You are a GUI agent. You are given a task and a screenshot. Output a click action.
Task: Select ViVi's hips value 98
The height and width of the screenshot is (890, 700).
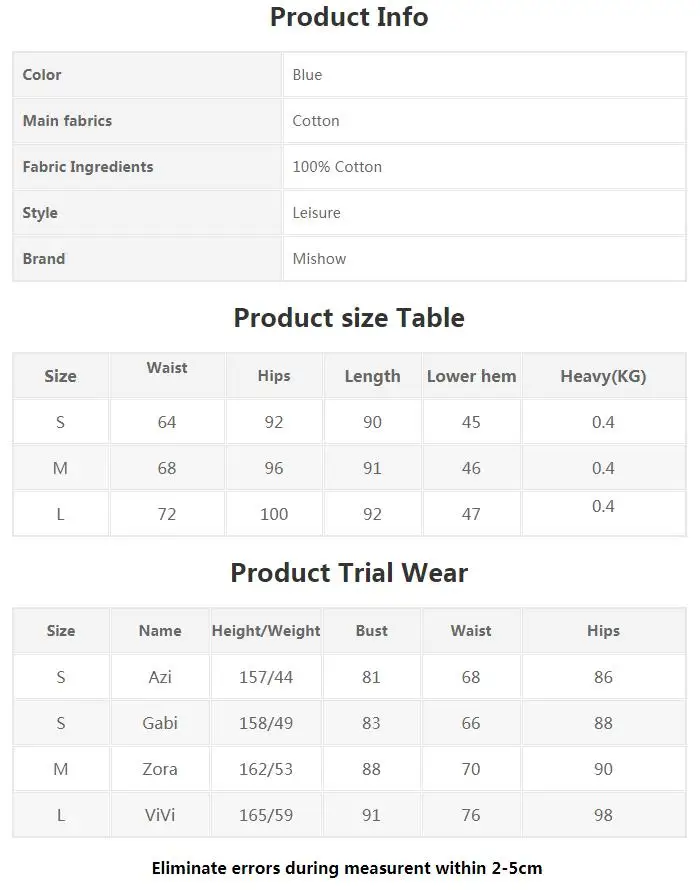(x=603, y=815)
